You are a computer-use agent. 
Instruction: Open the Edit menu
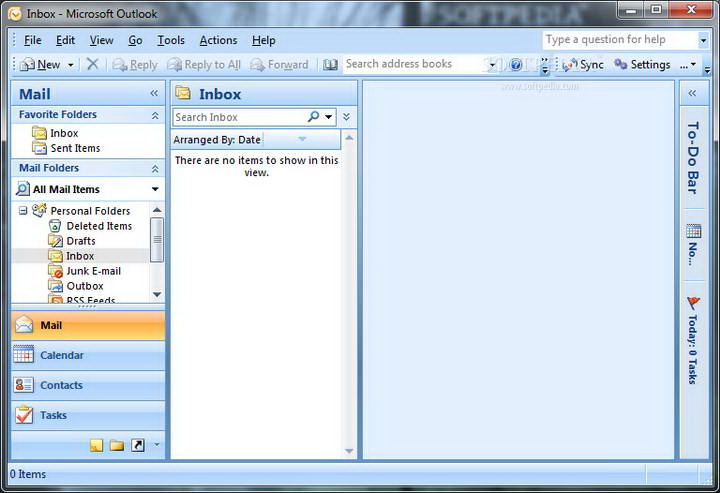(65, 40)
